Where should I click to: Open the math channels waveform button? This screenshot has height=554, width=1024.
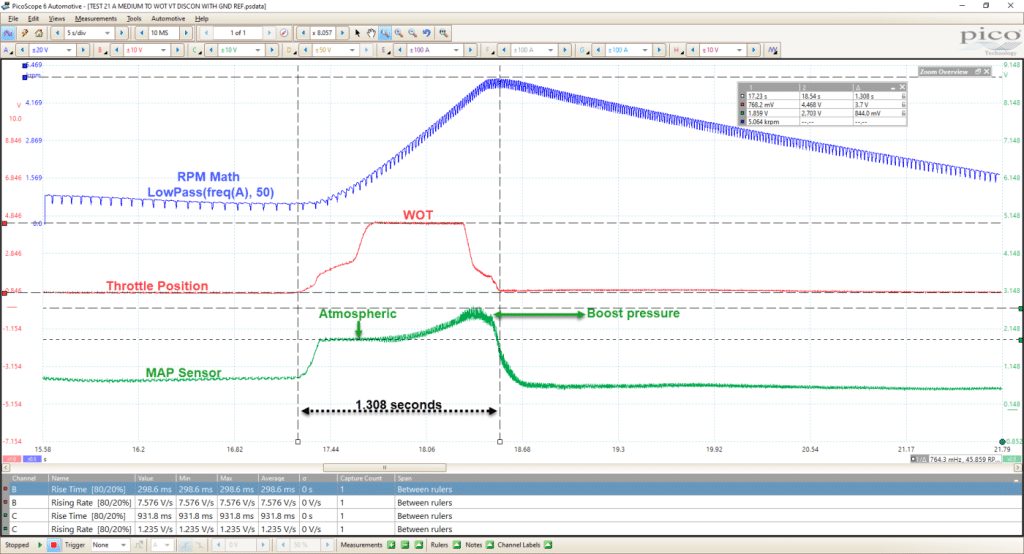click(x=773, y=50)
